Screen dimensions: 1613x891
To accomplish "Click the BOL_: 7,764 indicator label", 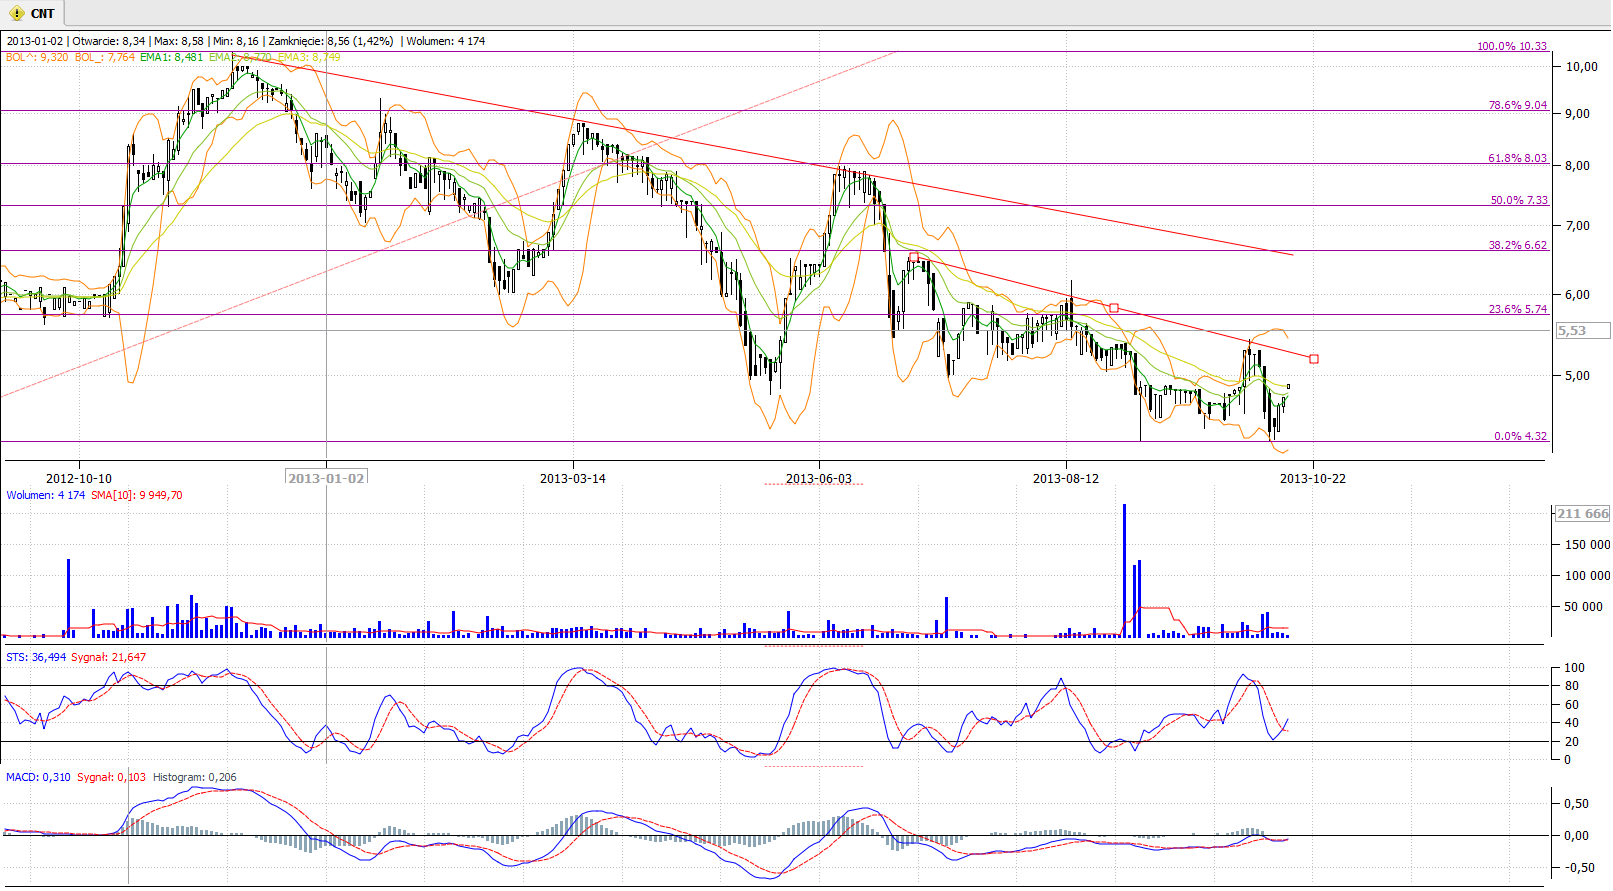I will coord(105,57).
